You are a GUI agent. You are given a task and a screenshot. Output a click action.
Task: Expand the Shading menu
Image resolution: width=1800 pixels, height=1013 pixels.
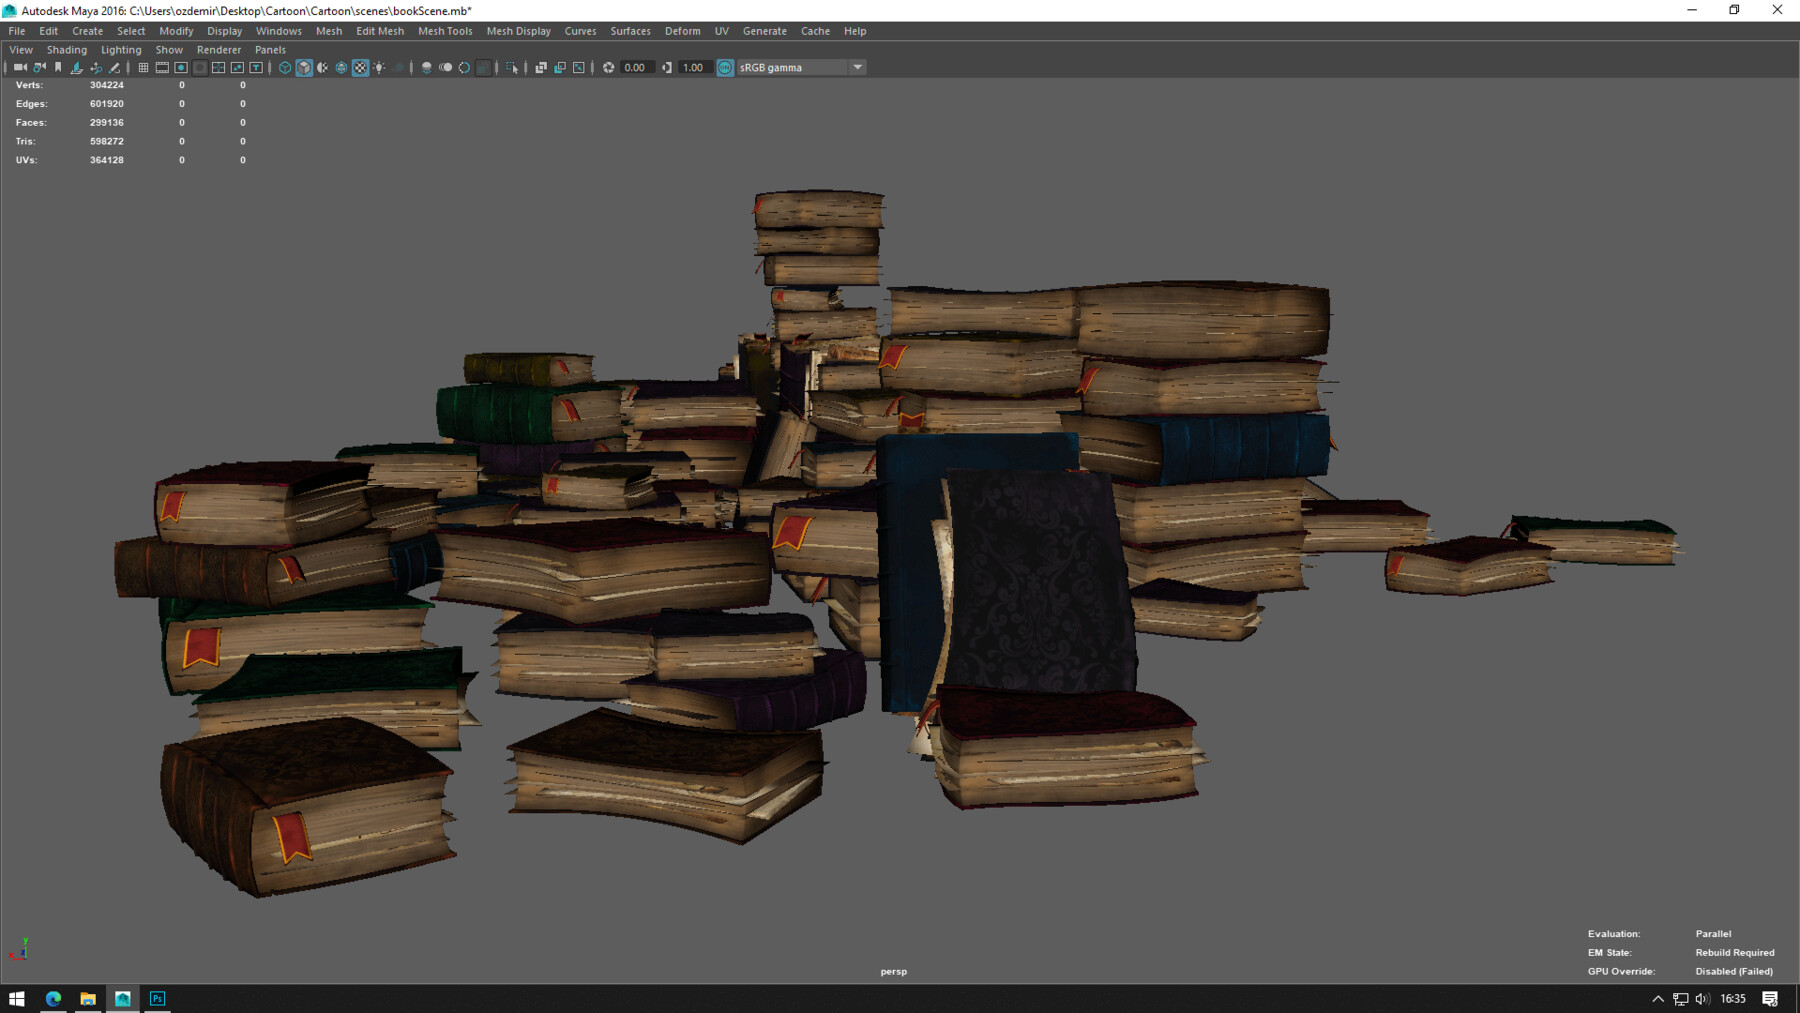67,49
